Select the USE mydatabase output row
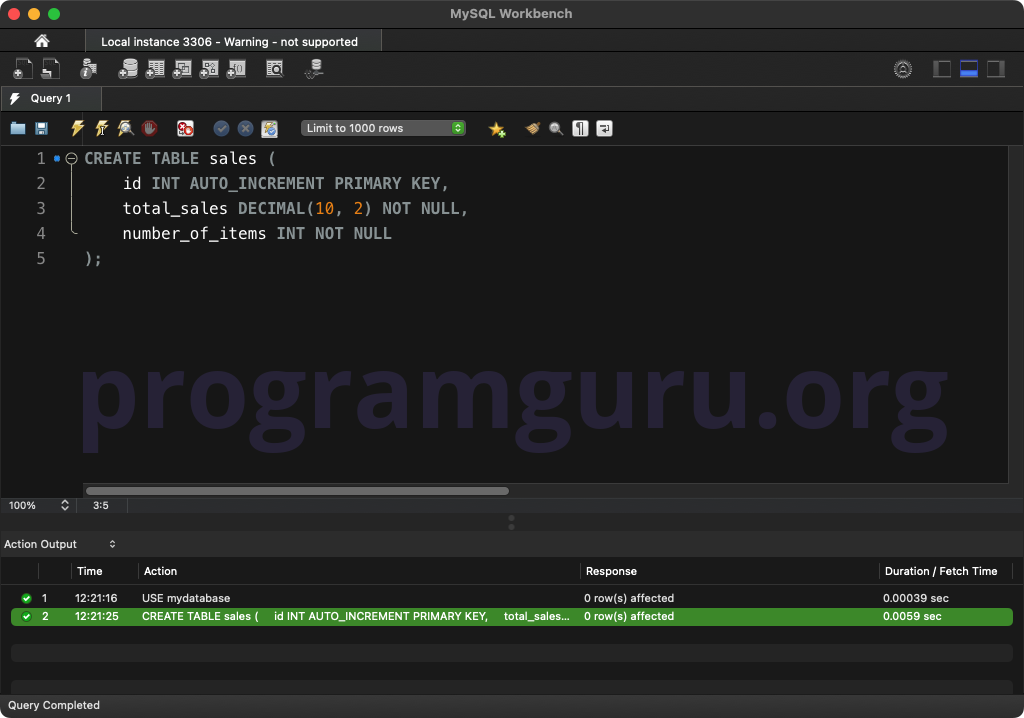Screen dimensions: 1024x718 coord(512,598)
